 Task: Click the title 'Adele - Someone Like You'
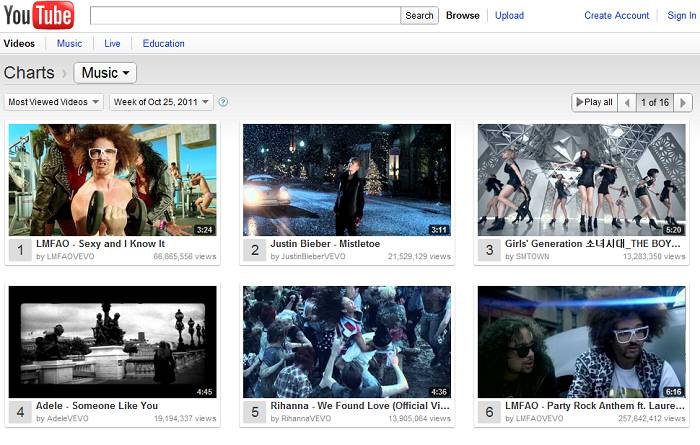(97, 406)
